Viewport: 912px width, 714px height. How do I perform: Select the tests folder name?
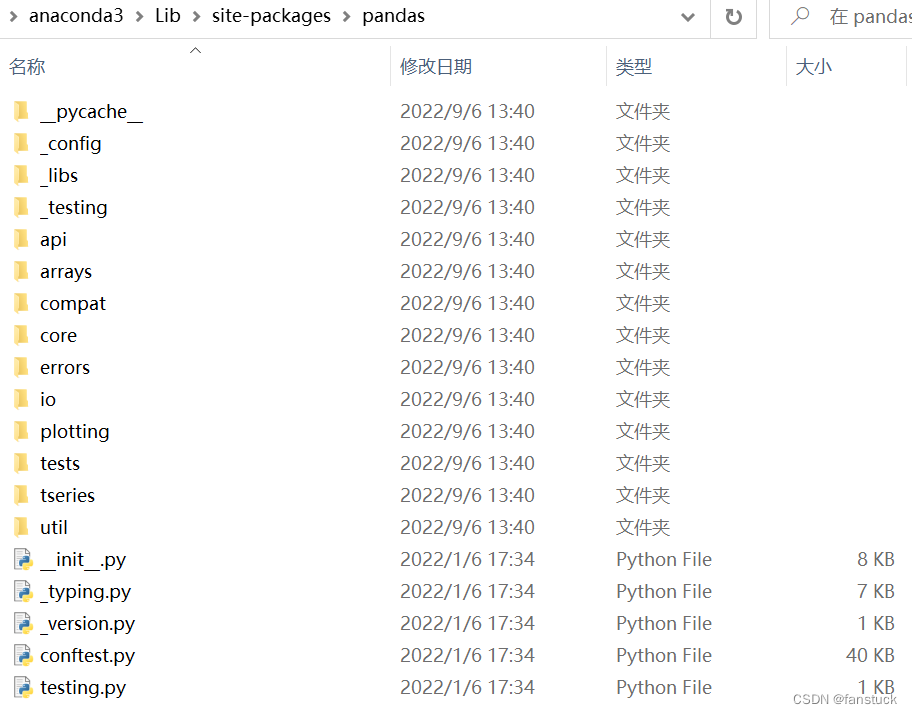(x=60, y=463)
